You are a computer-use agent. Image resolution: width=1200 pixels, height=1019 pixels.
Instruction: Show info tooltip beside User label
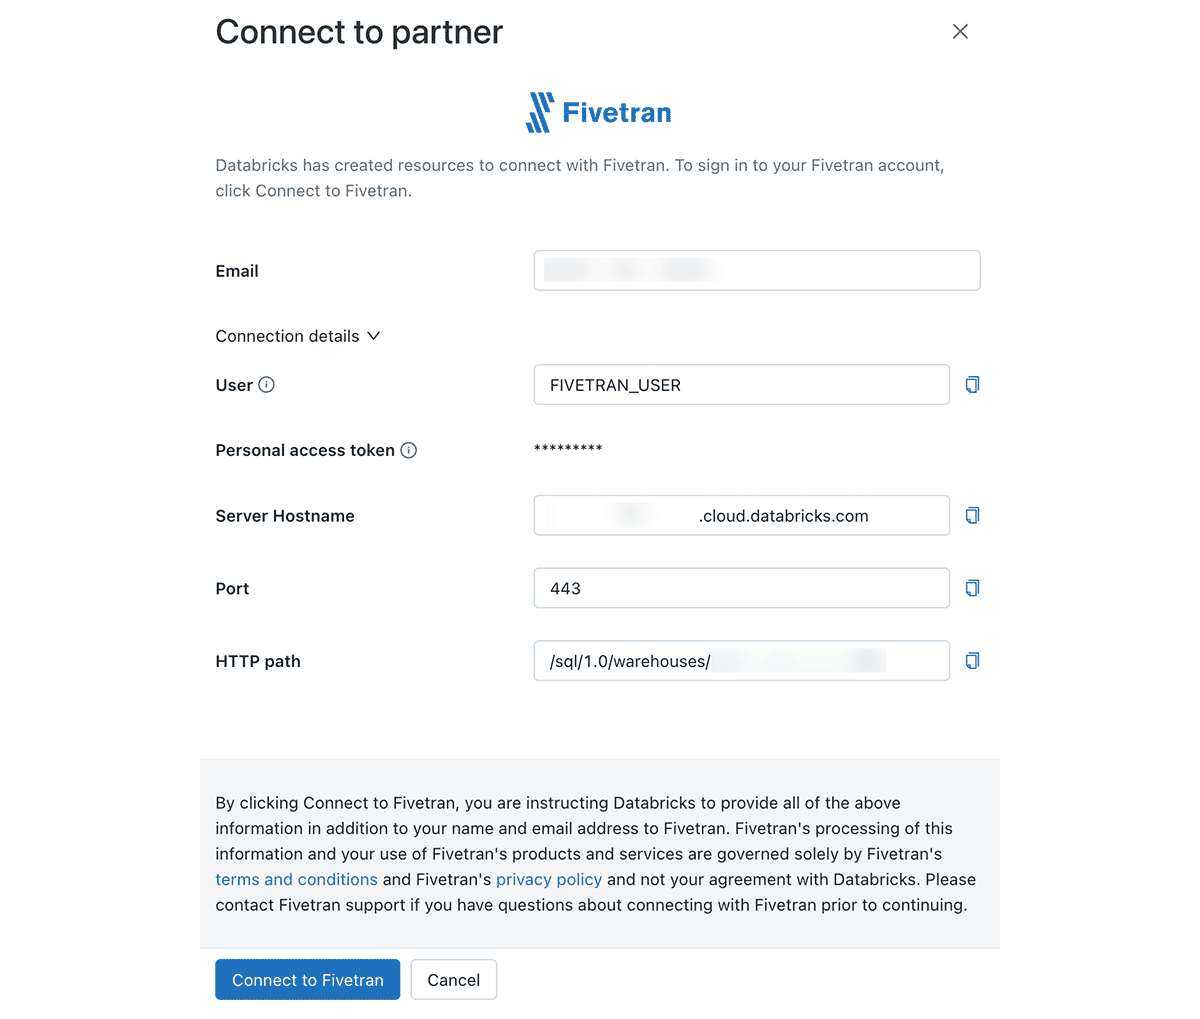tap(267, 385)
